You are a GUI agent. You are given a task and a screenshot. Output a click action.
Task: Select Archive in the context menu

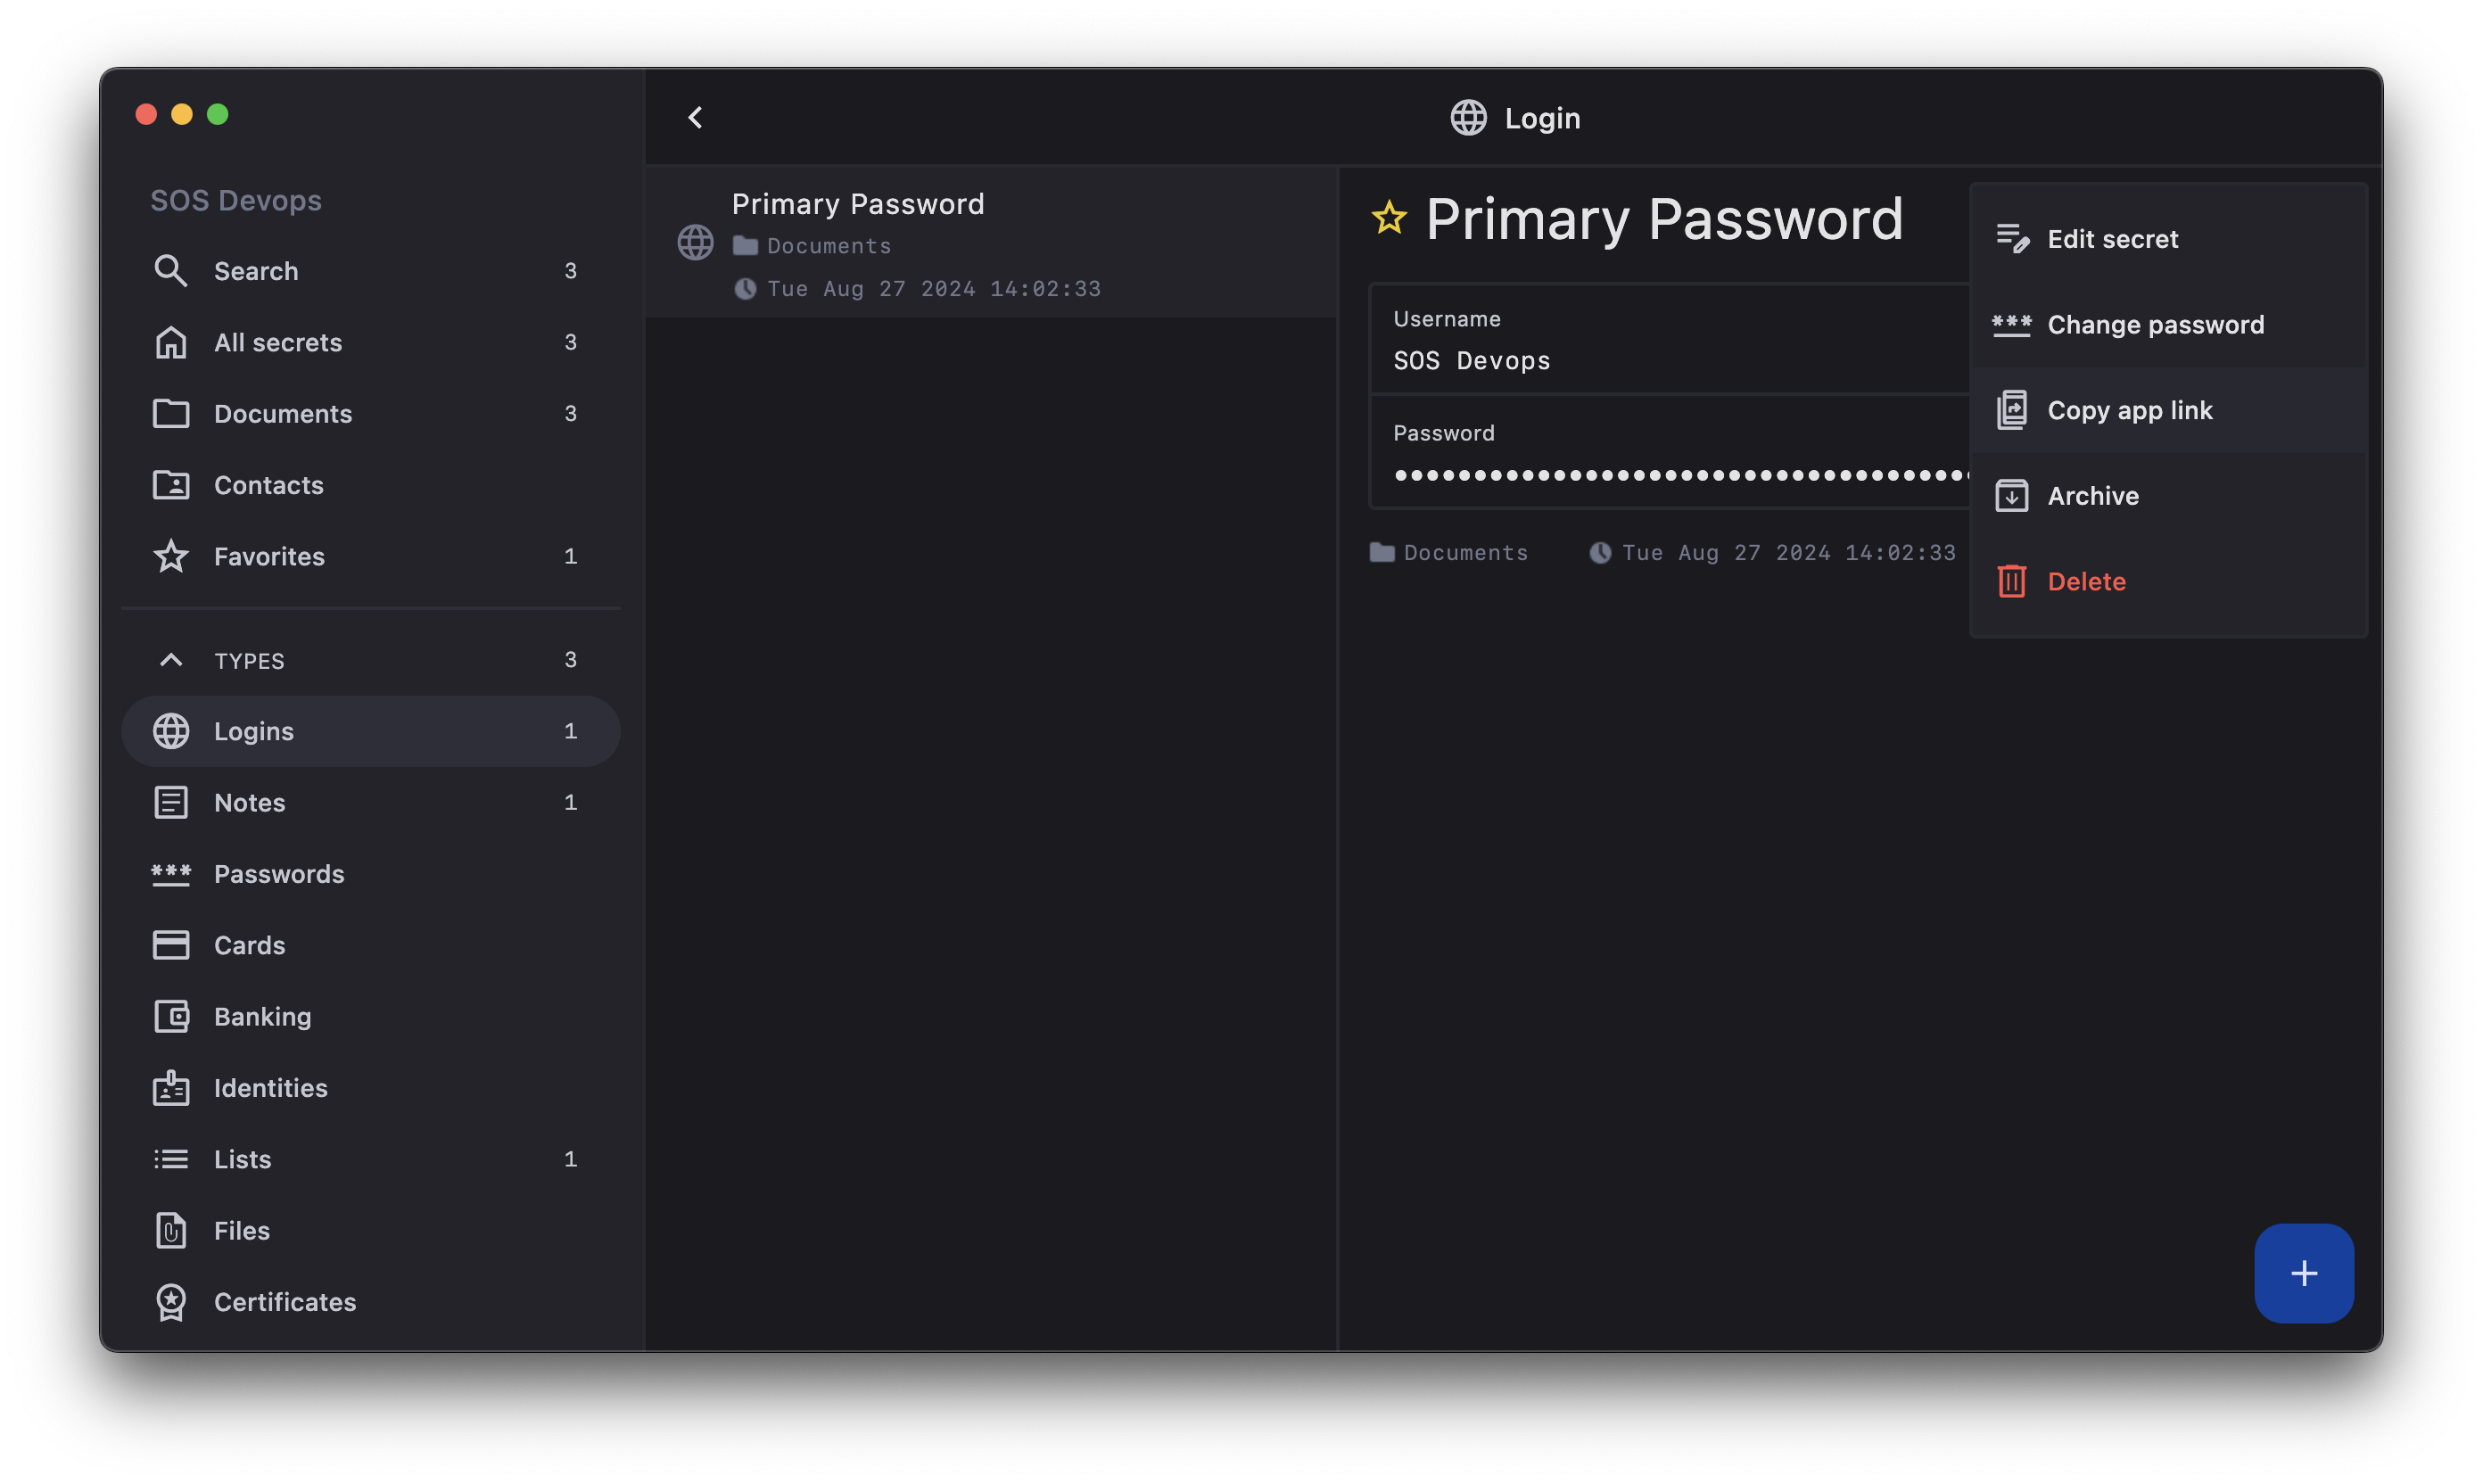click(x=2168, y=496)
